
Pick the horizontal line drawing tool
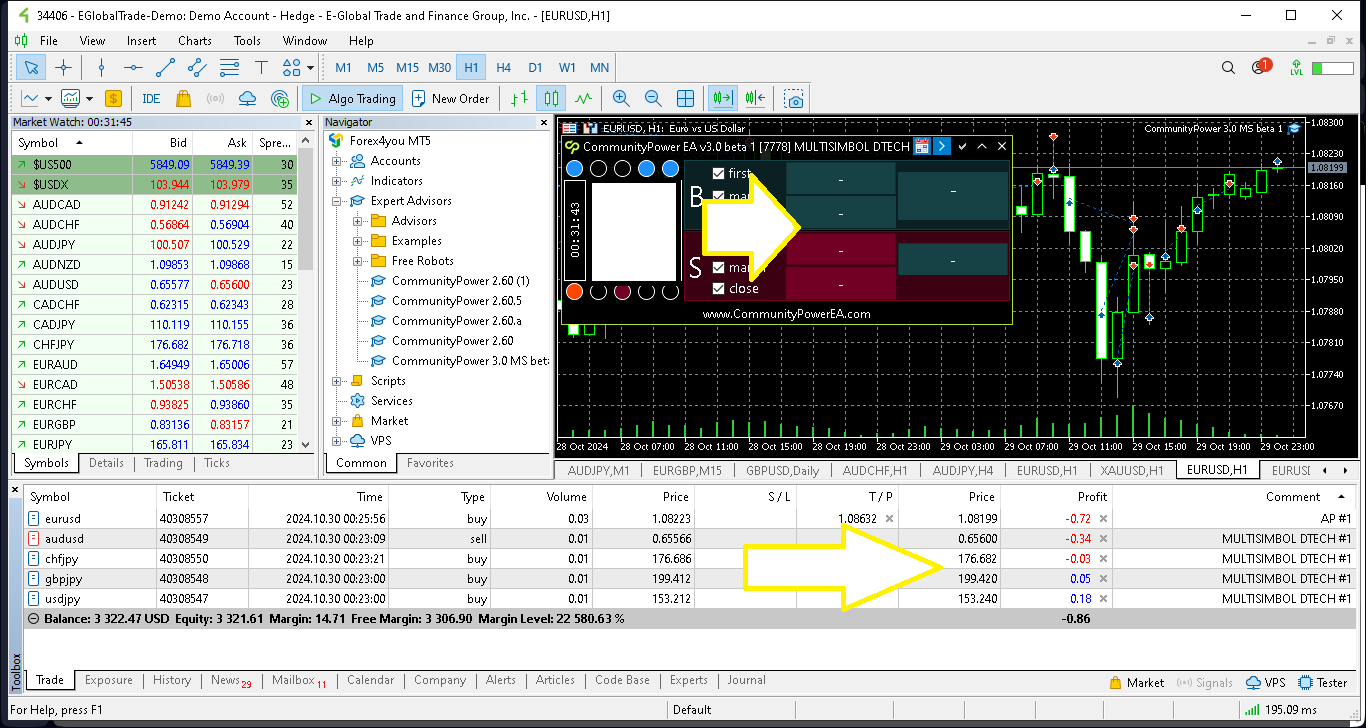pyautogui.click(x=133, y=68)
